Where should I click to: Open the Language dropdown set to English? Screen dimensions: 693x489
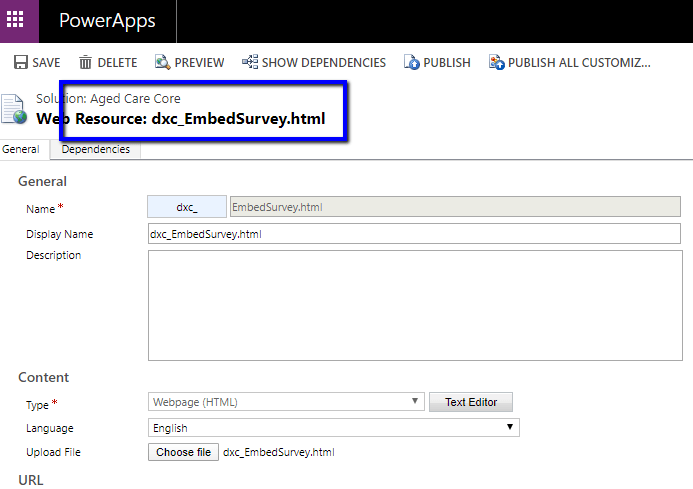point(333,427)
